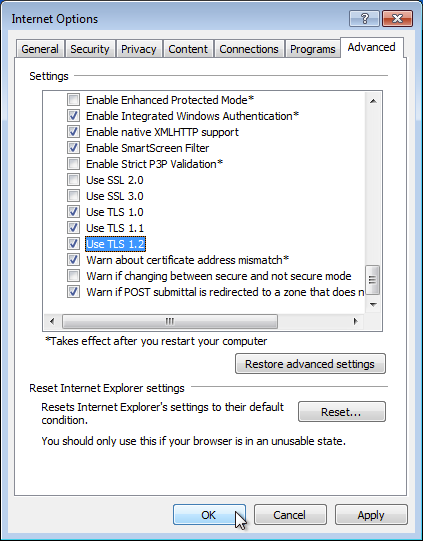Uncheck Use TLS 1.0 option
423x541 pixels.
tap(73, 212)
